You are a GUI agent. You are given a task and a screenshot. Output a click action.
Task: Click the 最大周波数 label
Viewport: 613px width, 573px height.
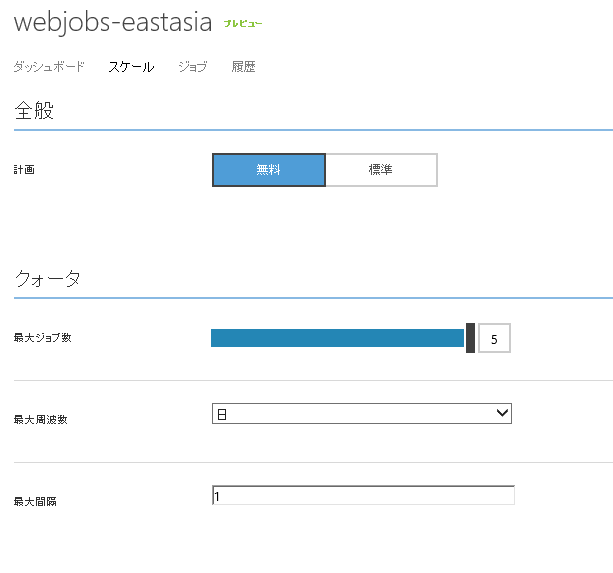tap(41, 419)
